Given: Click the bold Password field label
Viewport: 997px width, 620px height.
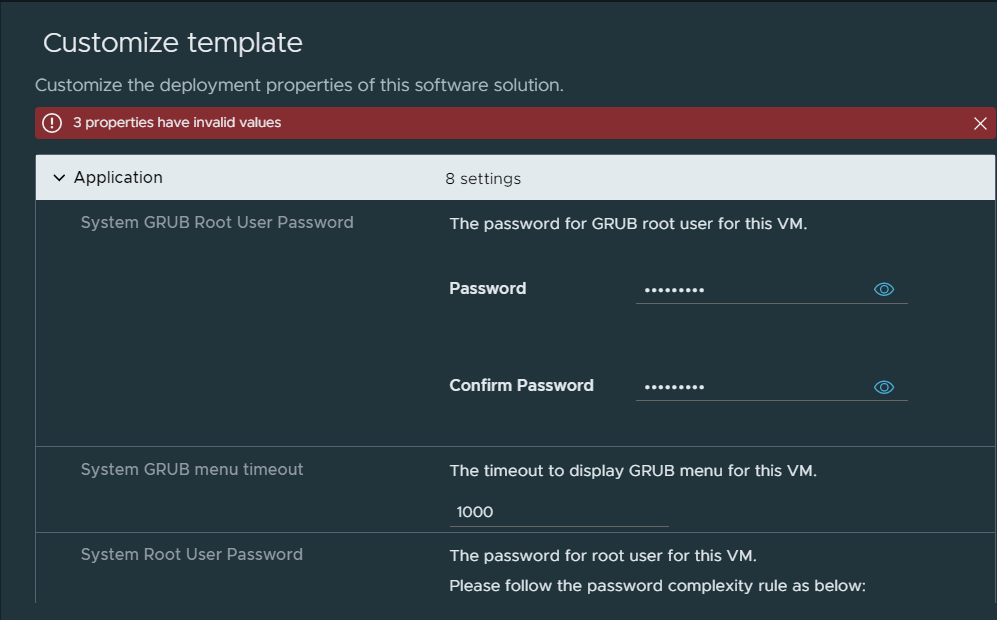Looking at the screenshot, I should coord(488,289).
